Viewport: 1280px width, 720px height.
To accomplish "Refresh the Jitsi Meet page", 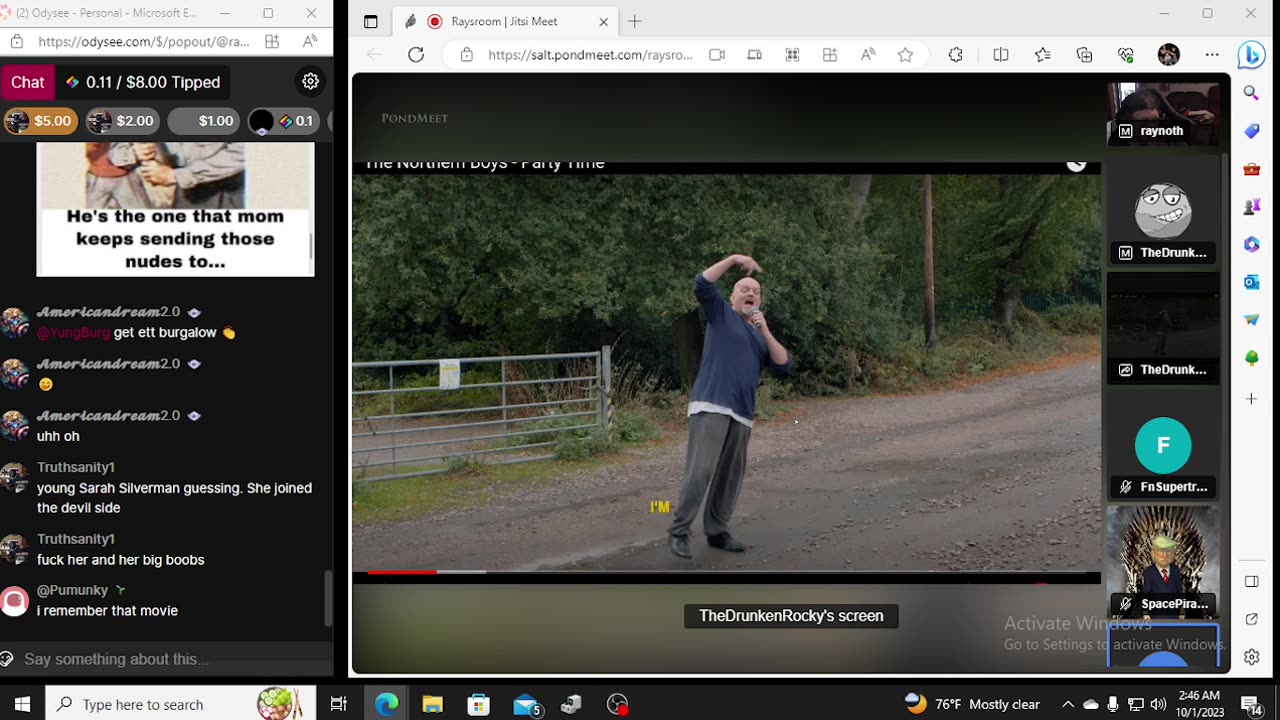I will pyautogui.click(x=416, y=55).
